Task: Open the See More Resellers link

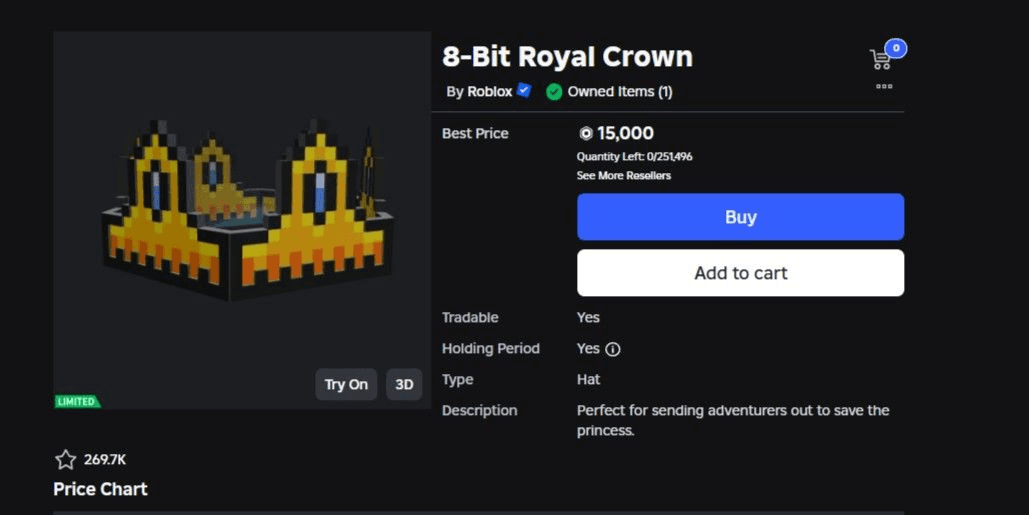Action: (x=623, y=176)
